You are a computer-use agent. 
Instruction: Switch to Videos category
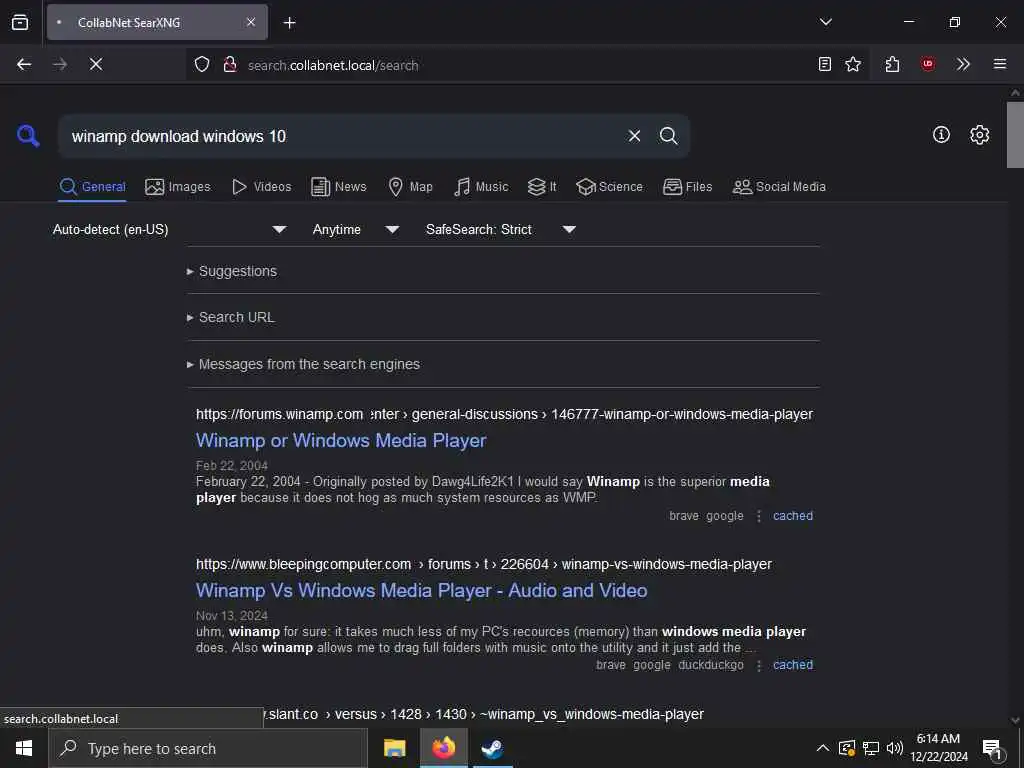(261, 187)
